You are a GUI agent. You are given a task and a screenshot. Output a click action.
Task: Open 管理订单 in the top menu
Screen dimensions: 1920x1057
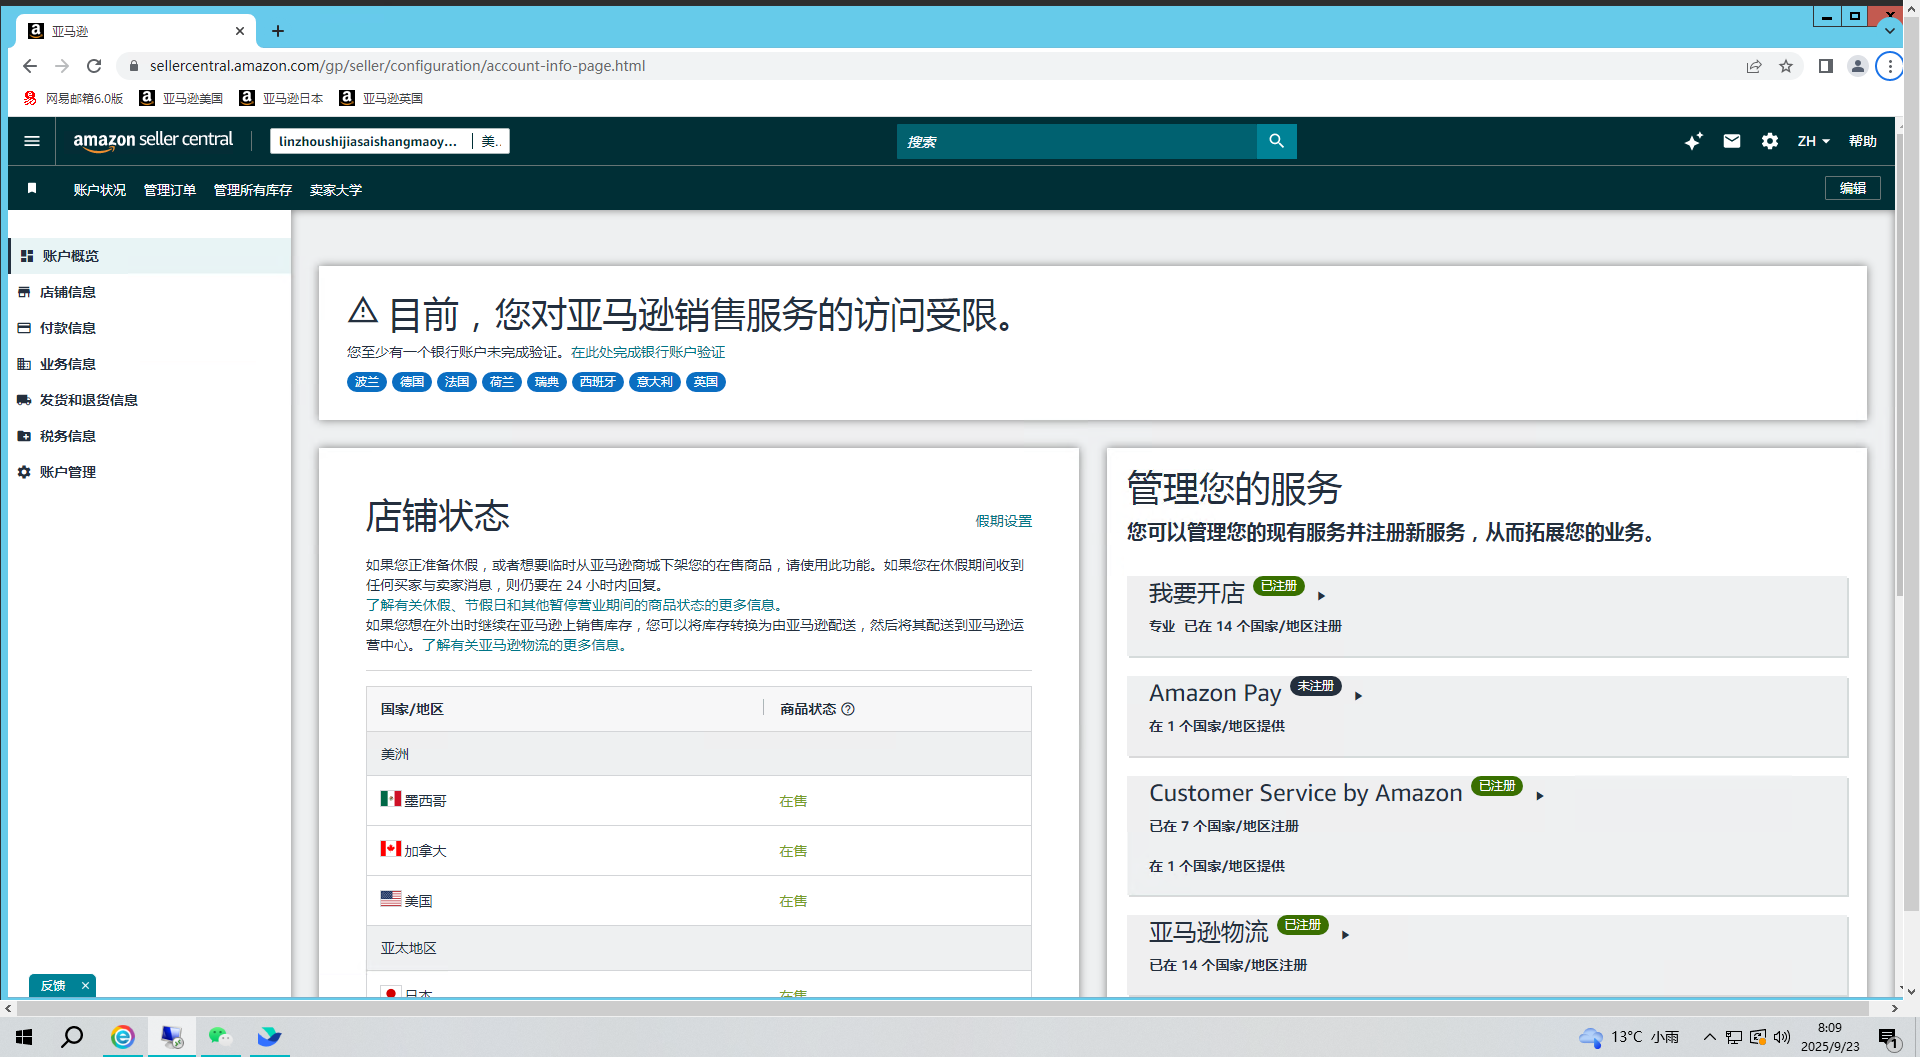pyautogui.click(x=170, y=190)
